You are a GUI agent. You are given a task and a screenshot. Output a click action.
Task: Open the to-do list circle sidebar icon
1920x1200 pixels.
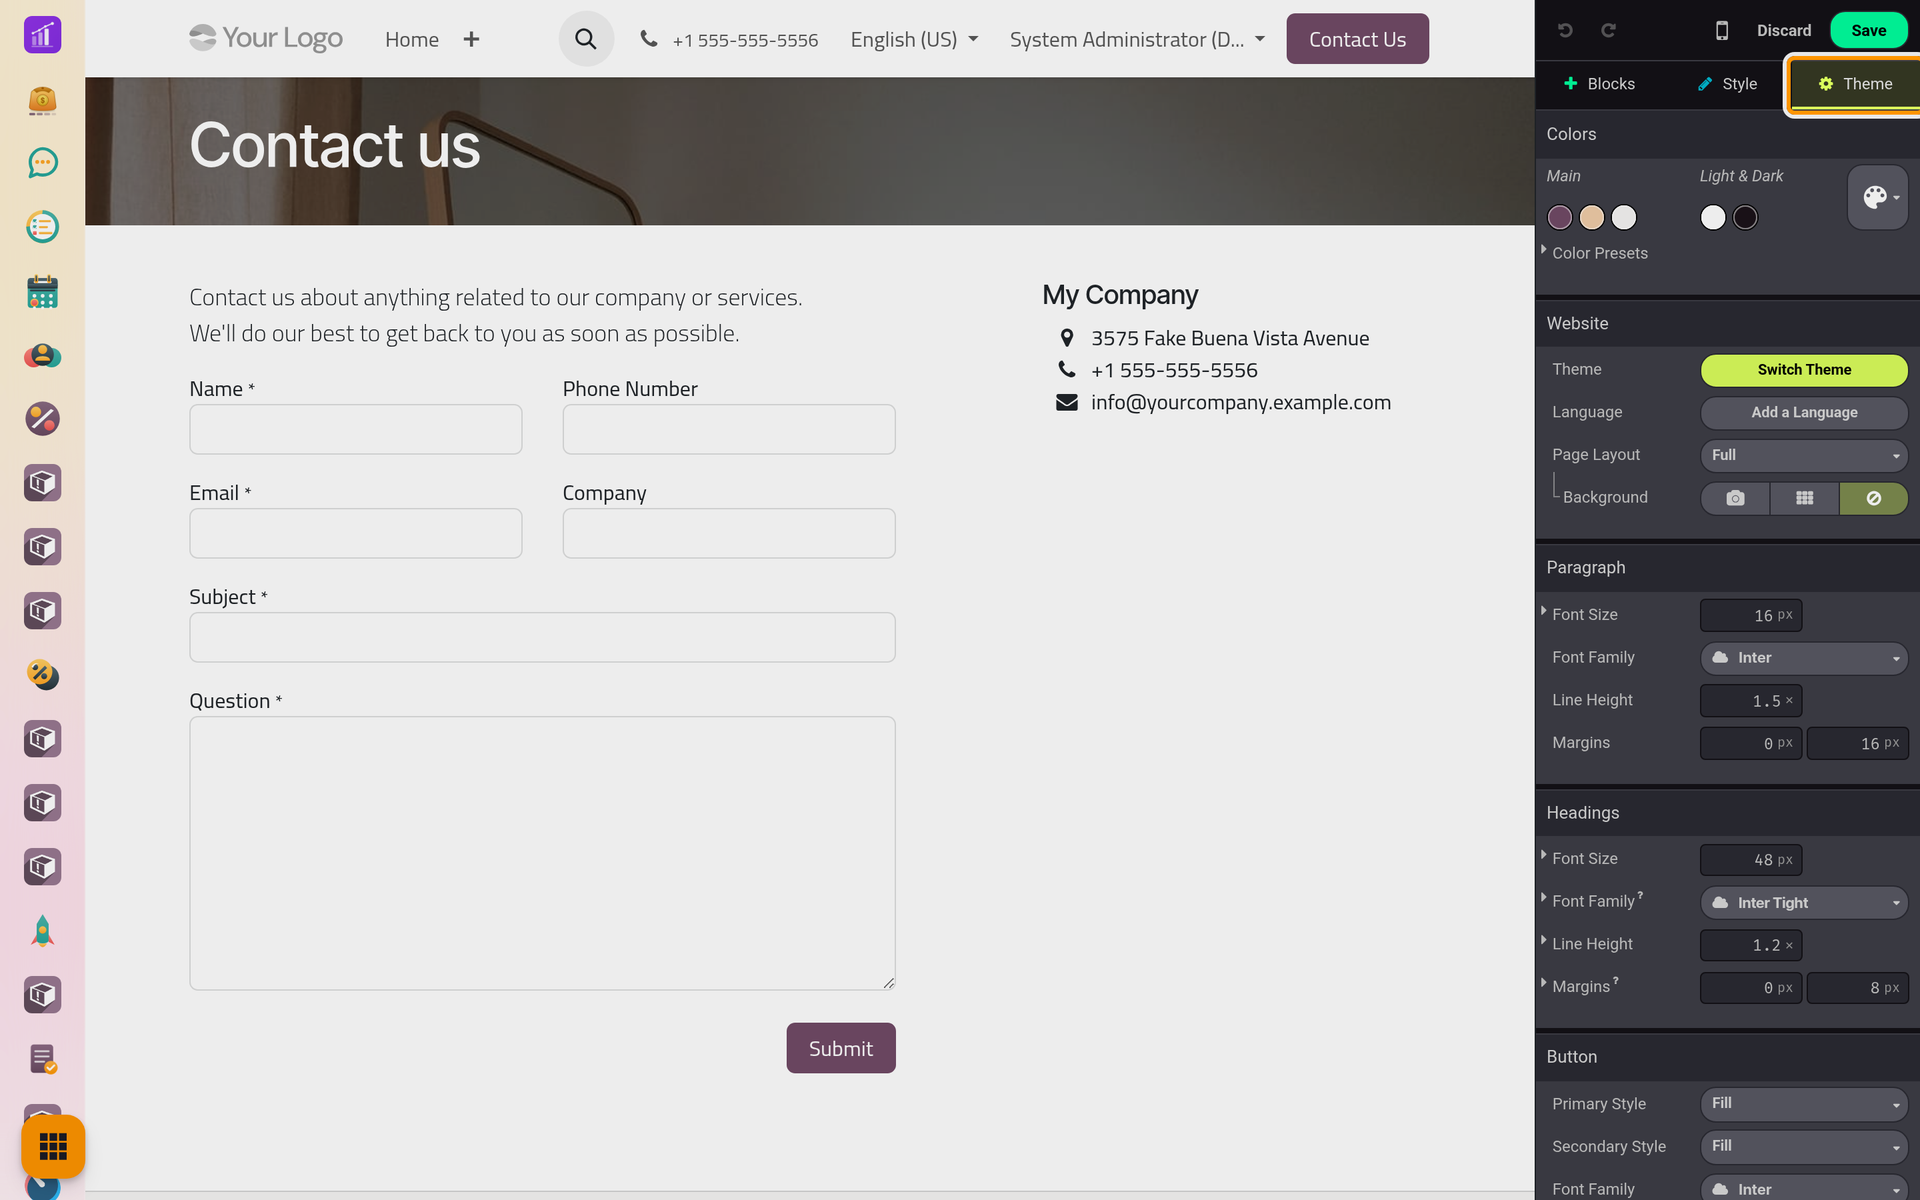[x=42, y=227]
